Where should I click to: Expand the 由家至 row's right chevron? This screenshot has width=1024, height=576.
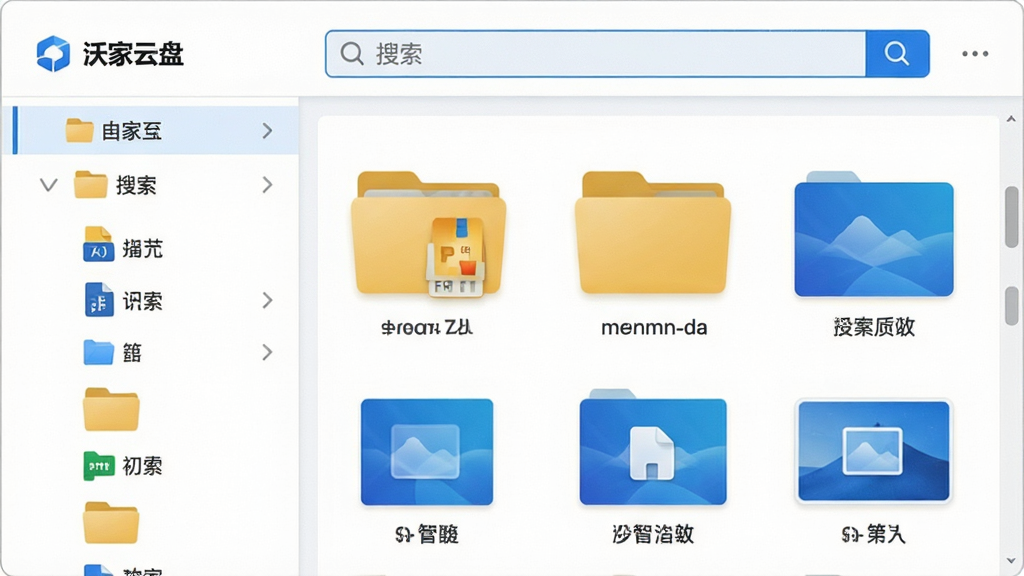[267, 131]
